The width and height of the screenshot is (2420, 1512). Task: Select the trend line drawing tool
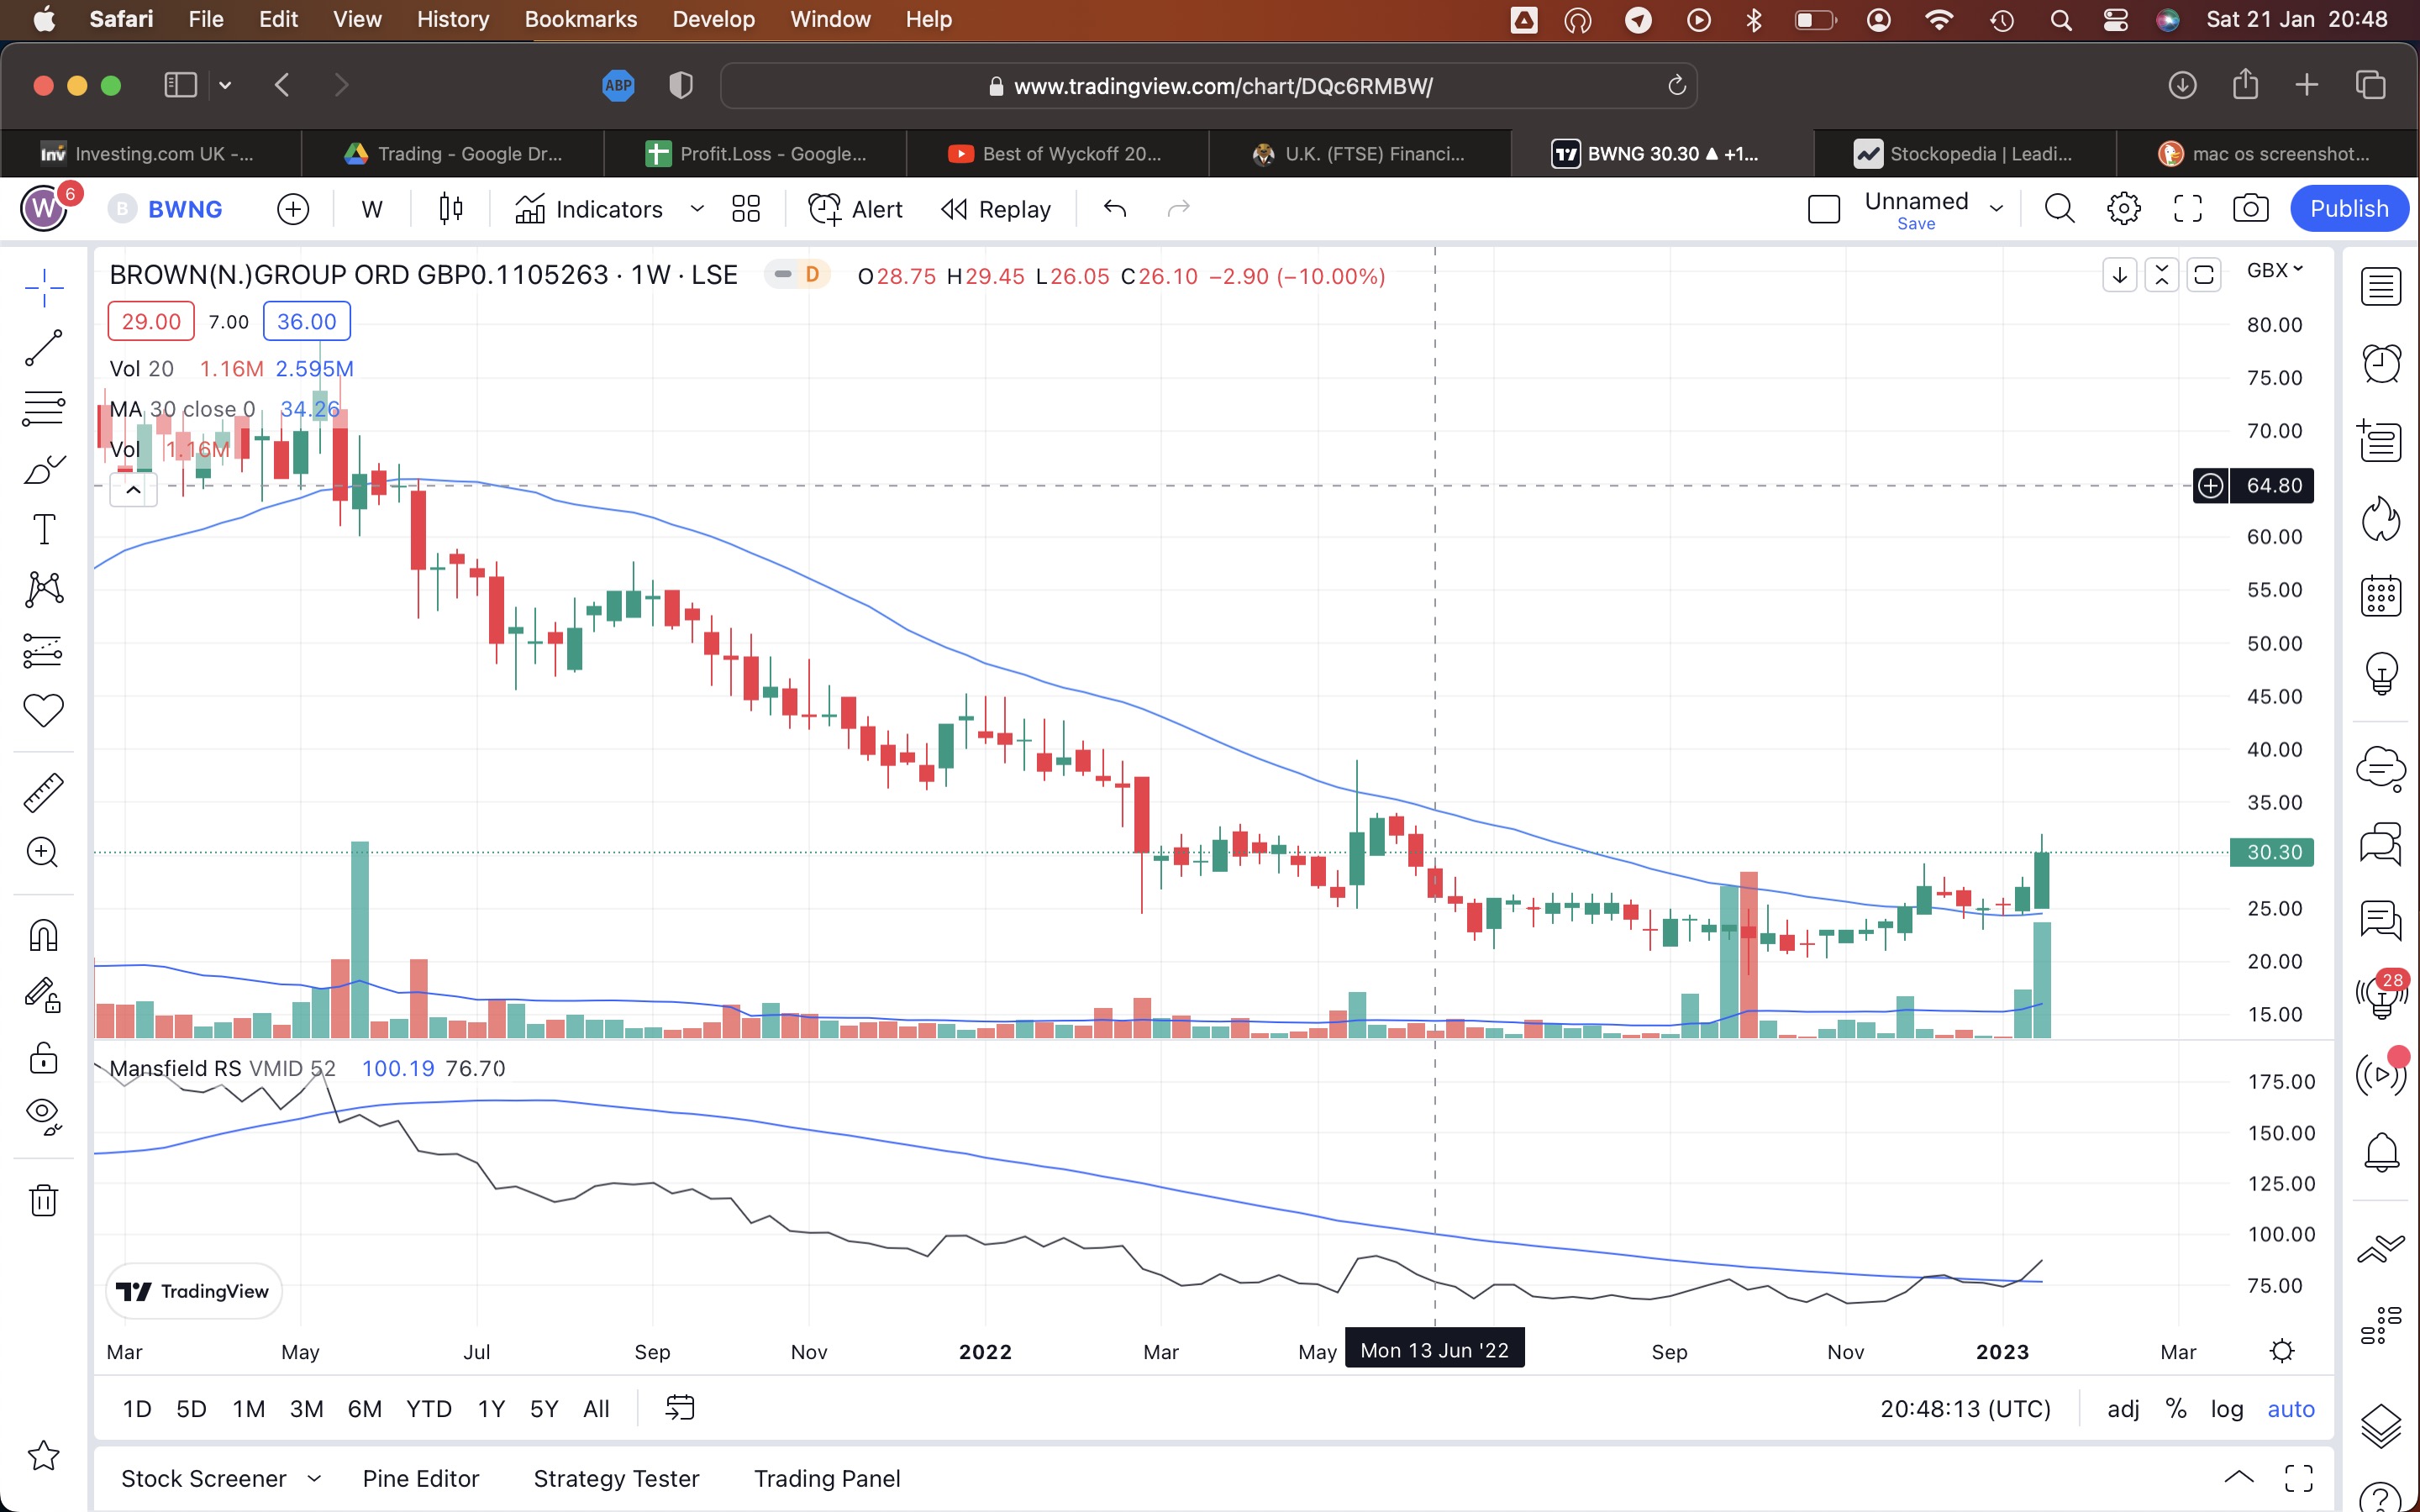tap(44, 348)
